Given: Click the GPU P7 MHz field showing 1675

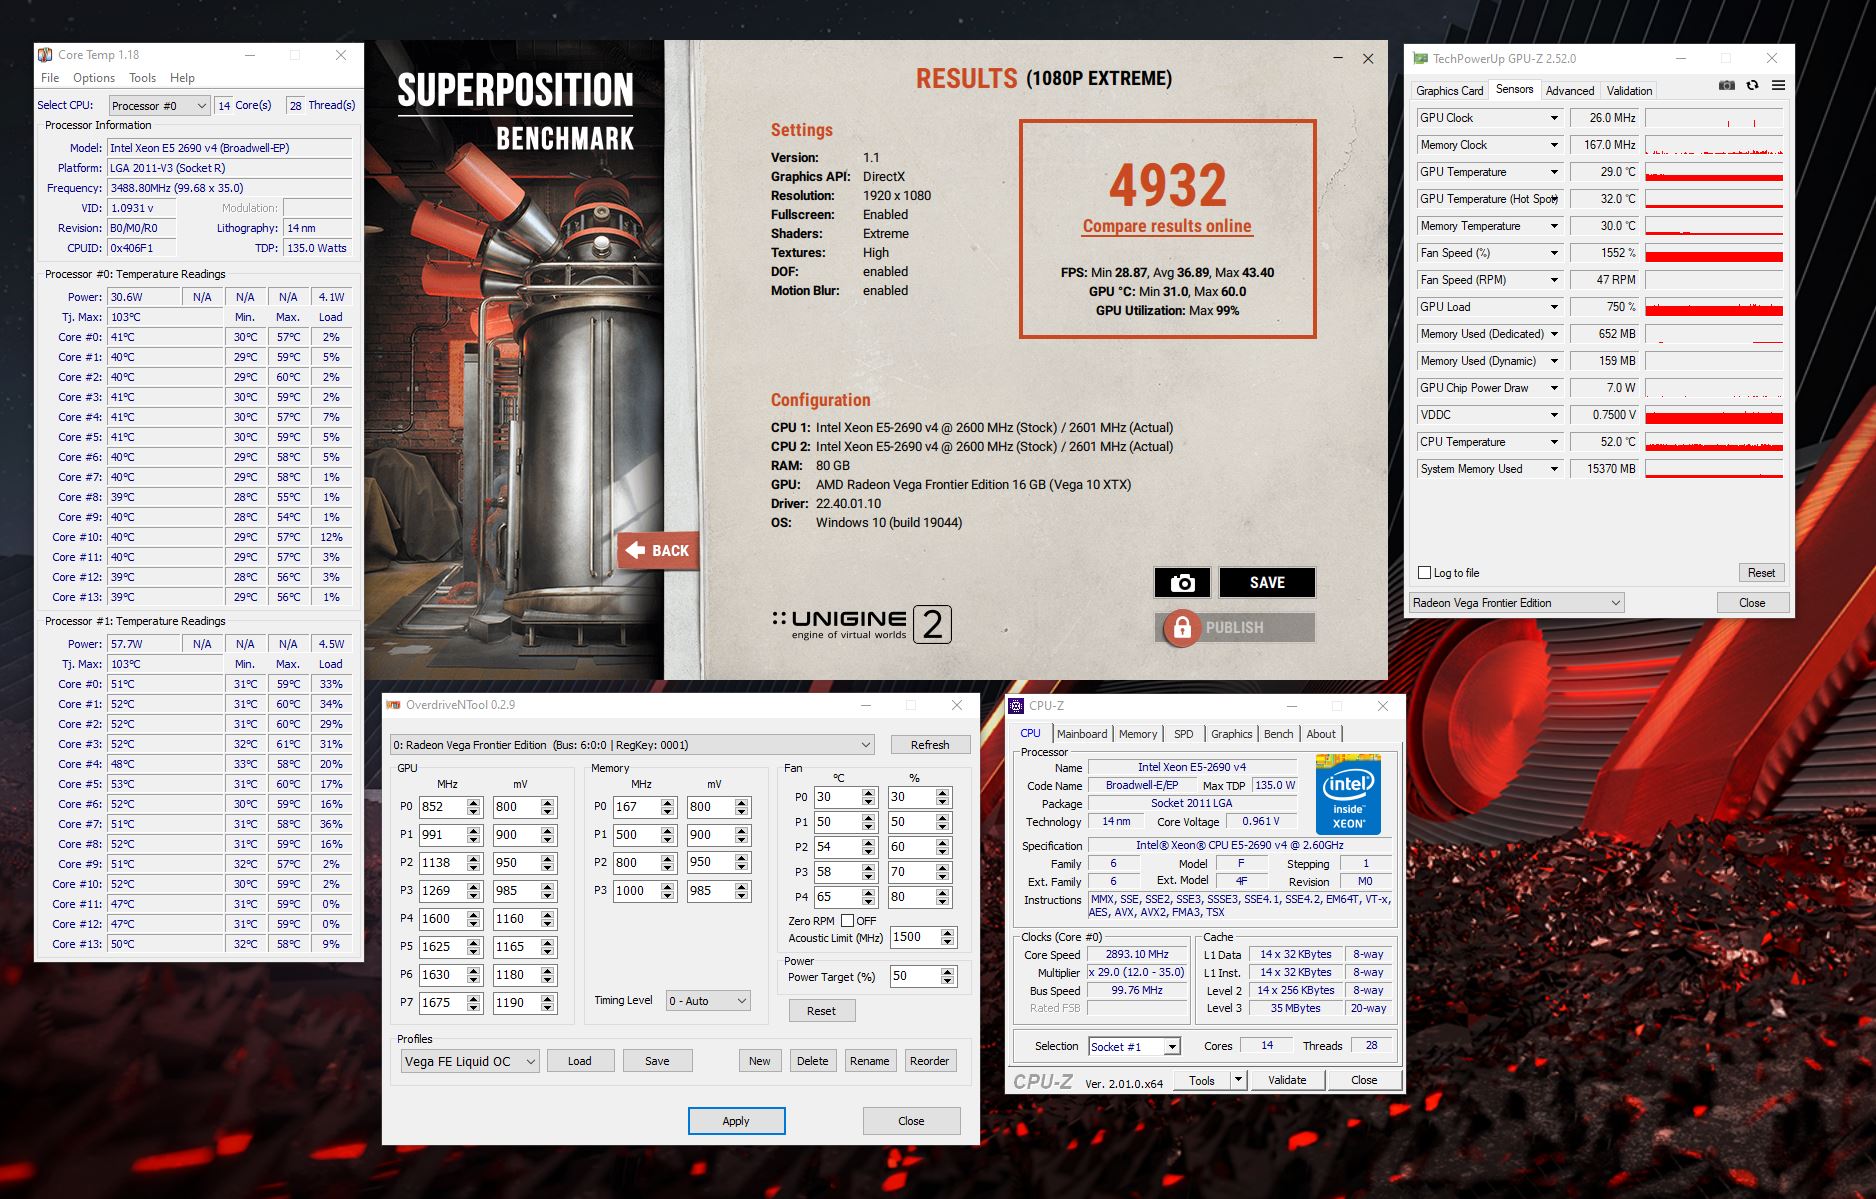Looking at the screenshot, I should tap(441, 1002).
